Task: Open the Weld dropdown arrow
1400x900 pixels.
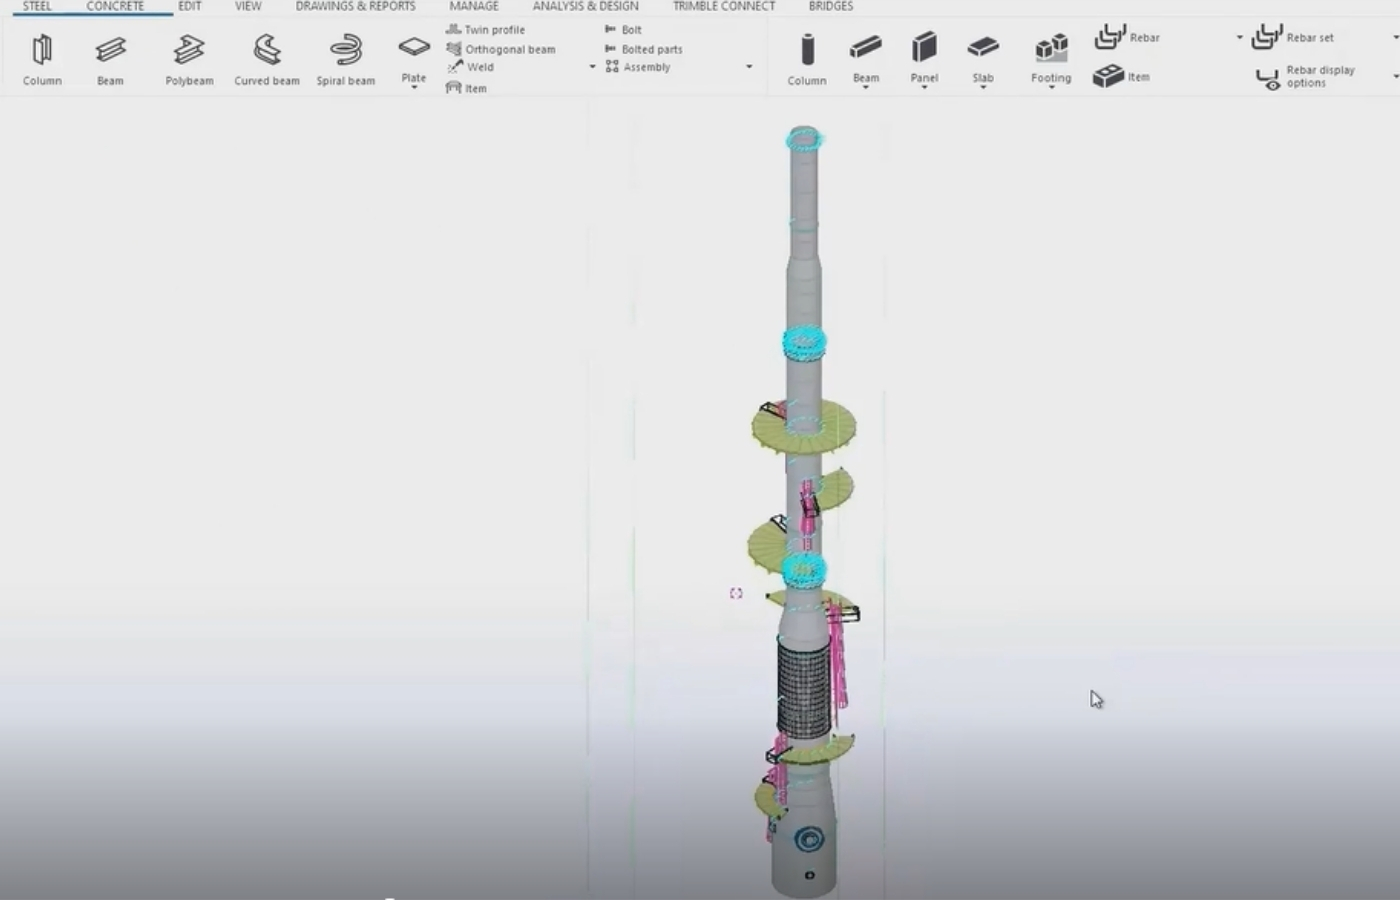Action: click(x=592, y=67)
